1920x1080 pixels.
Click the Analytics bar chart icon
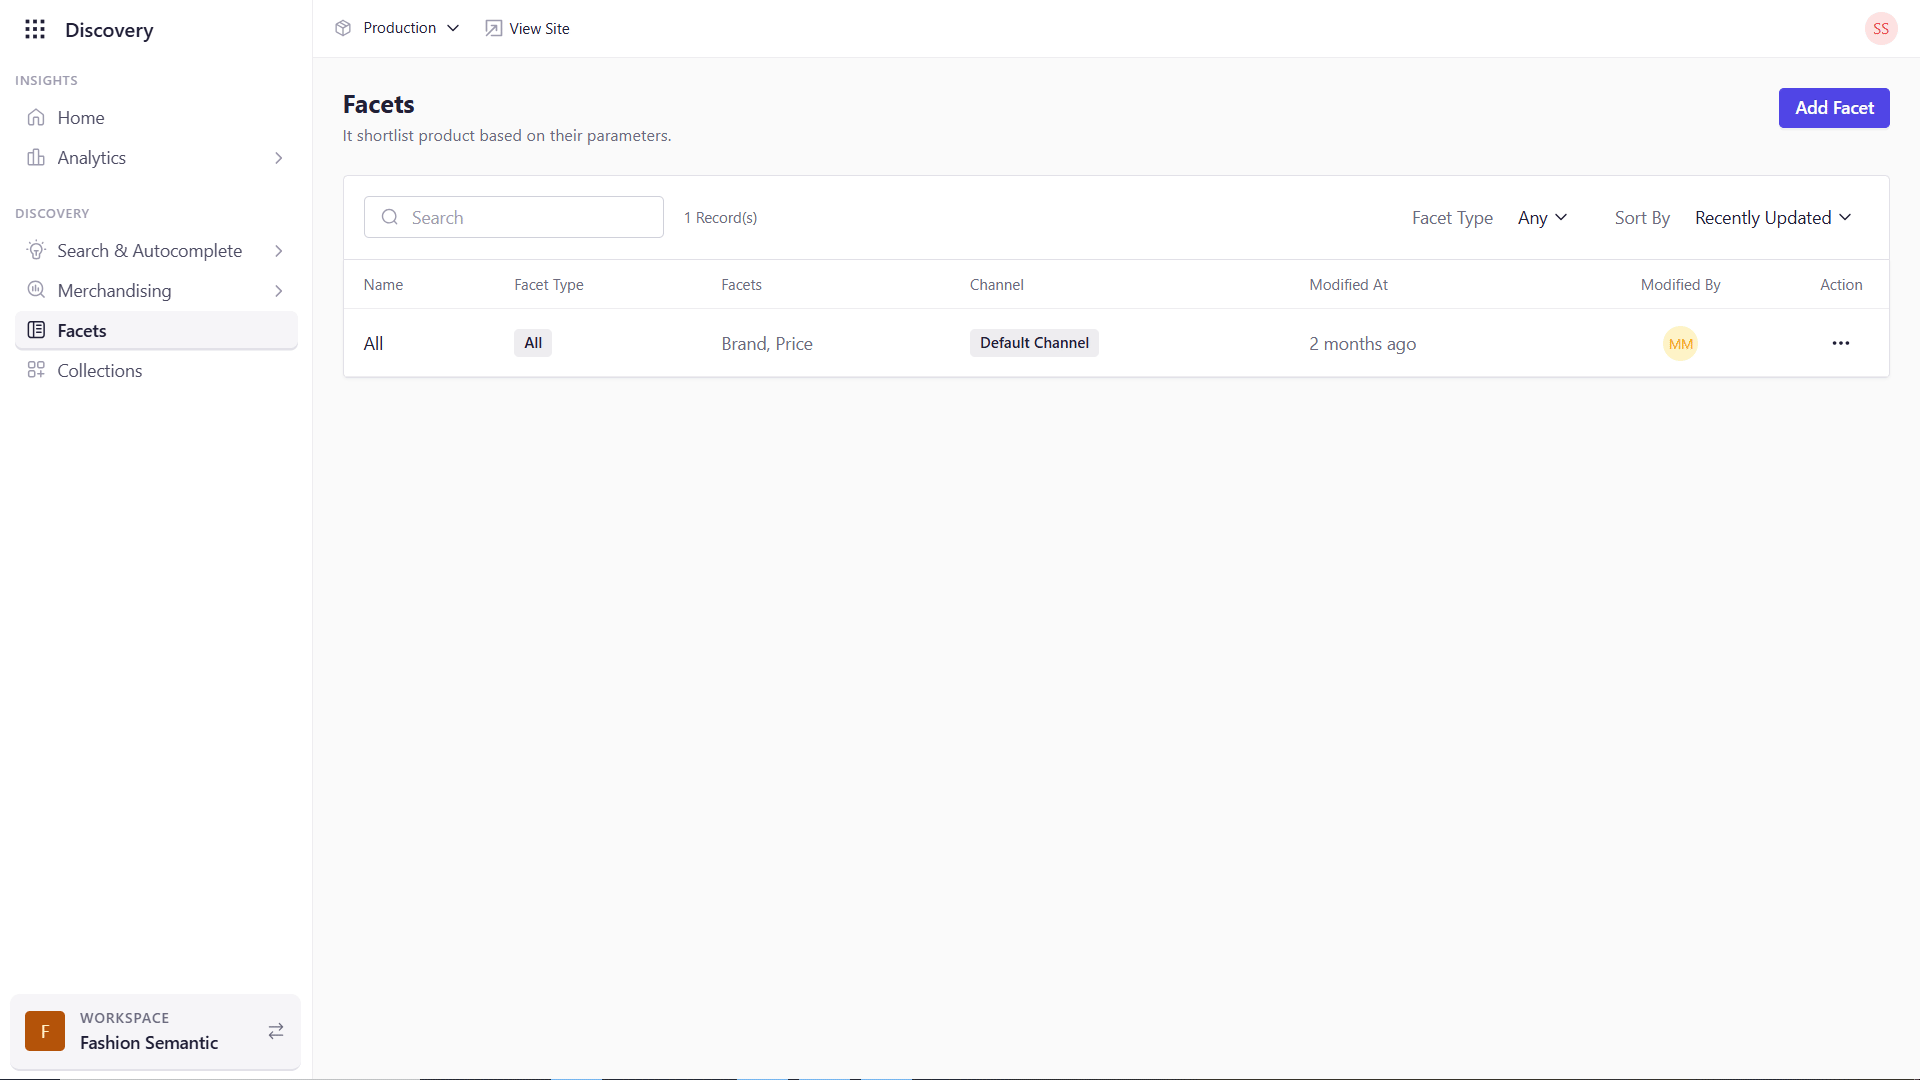tap(36, 158)
